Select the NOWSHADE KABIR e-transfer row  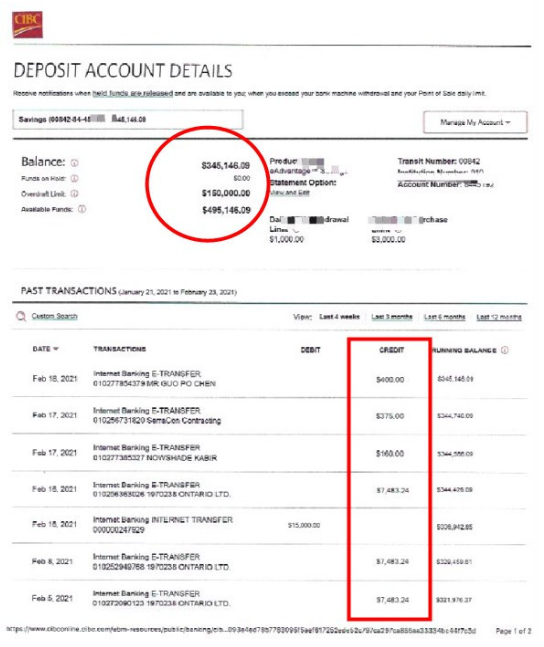click(x=270, y=453)
